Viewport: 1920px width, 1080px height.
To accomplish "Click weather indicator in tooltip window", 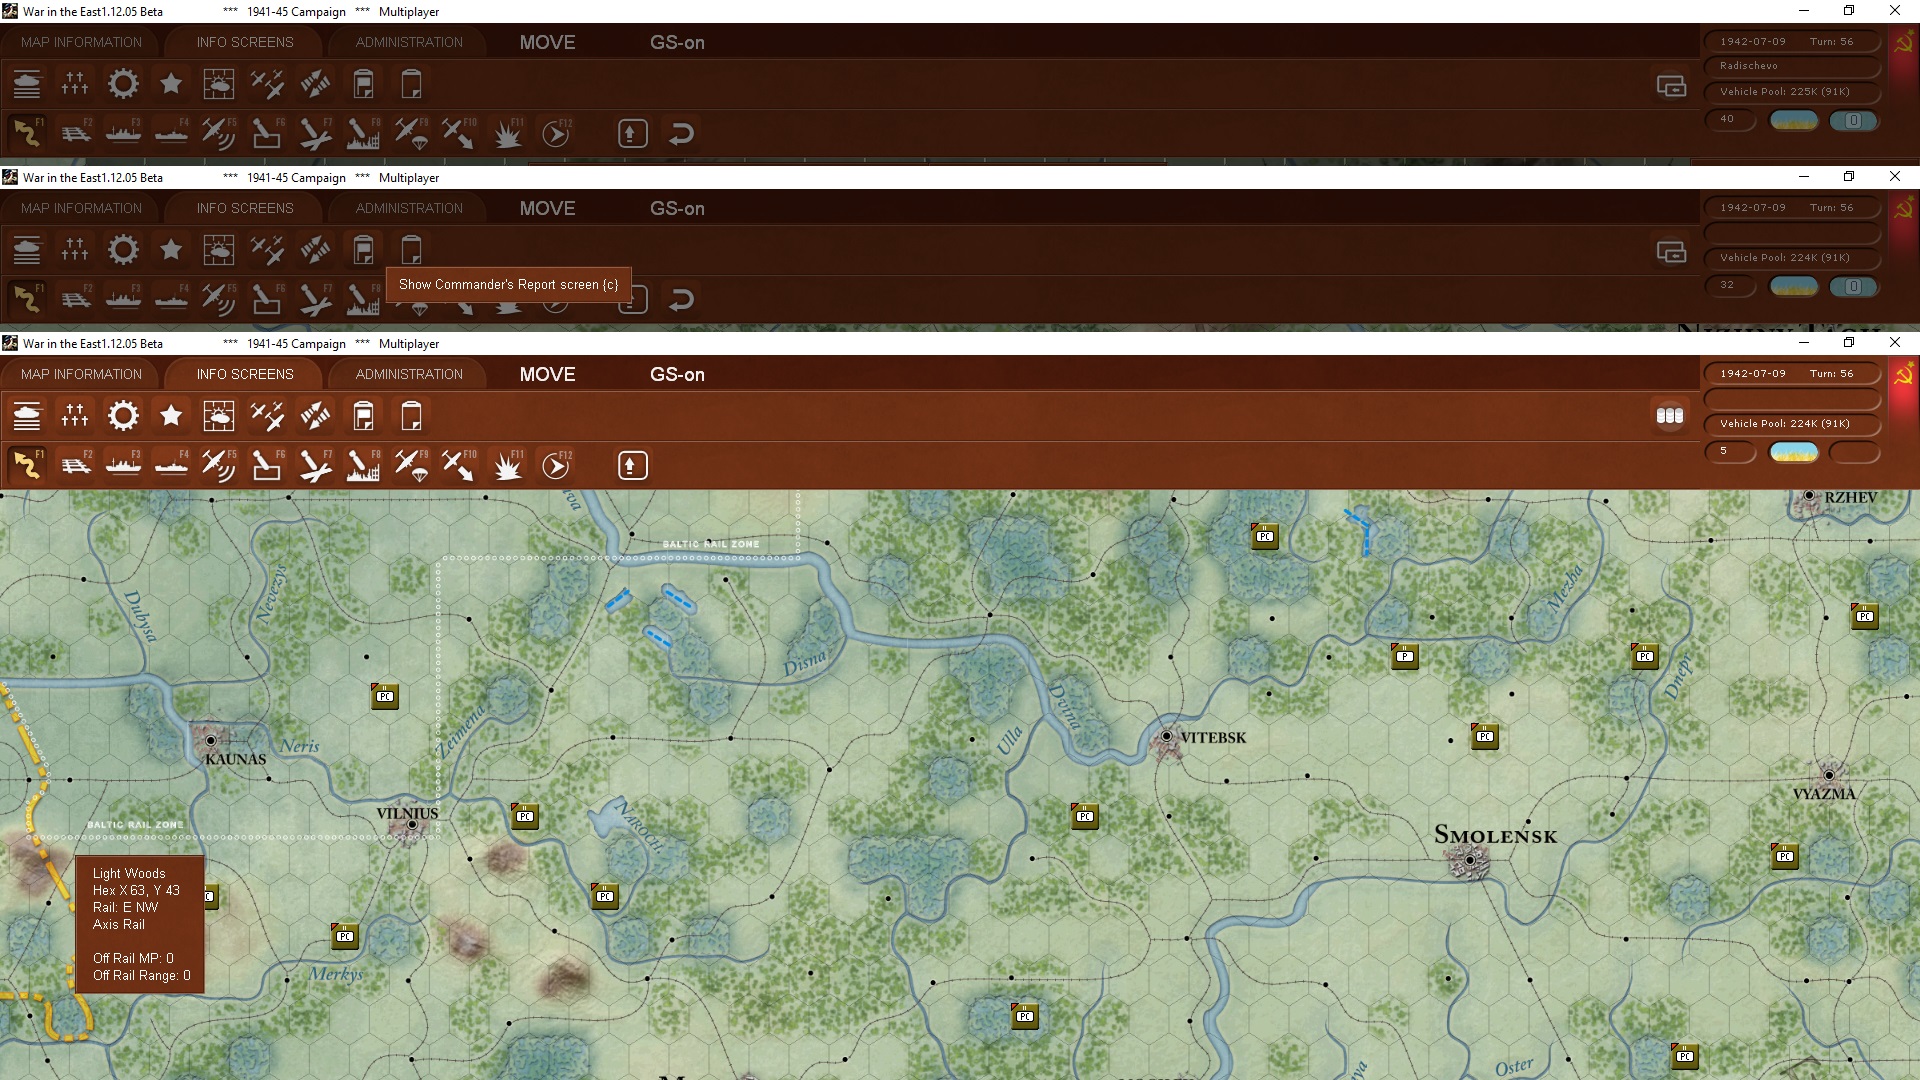I will pyautogui.click(x=1794, y=286).
